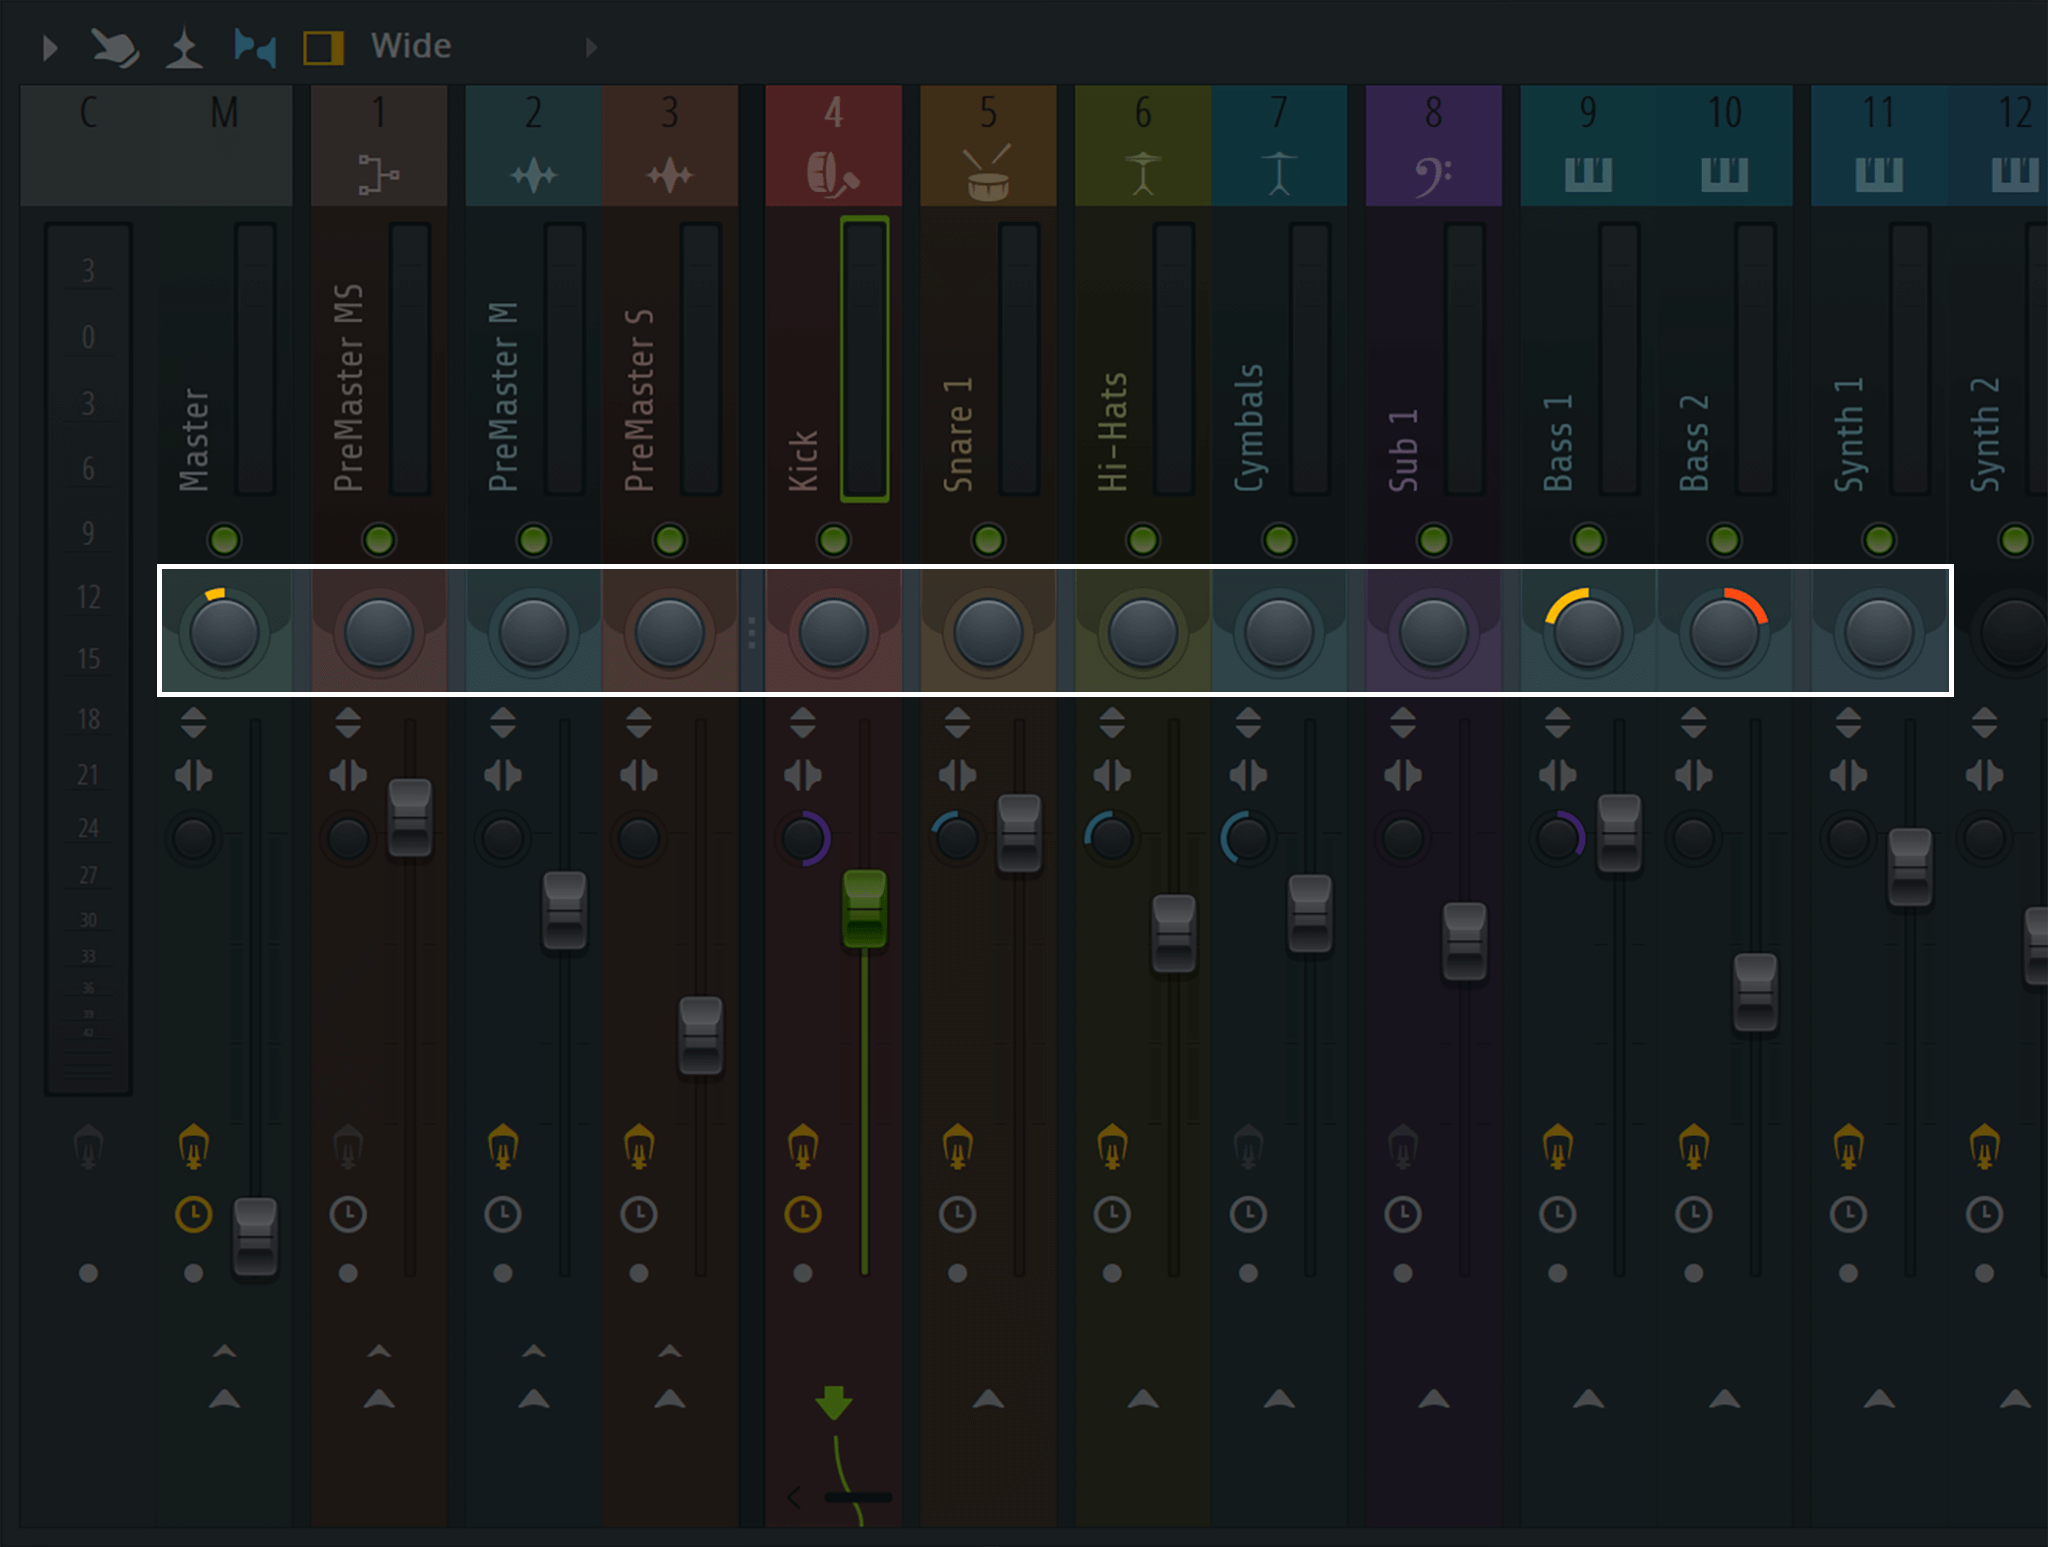2048x1547 pixels.
Task: Swap stereo channels on Snare 1 track
Action: (957, 775)
